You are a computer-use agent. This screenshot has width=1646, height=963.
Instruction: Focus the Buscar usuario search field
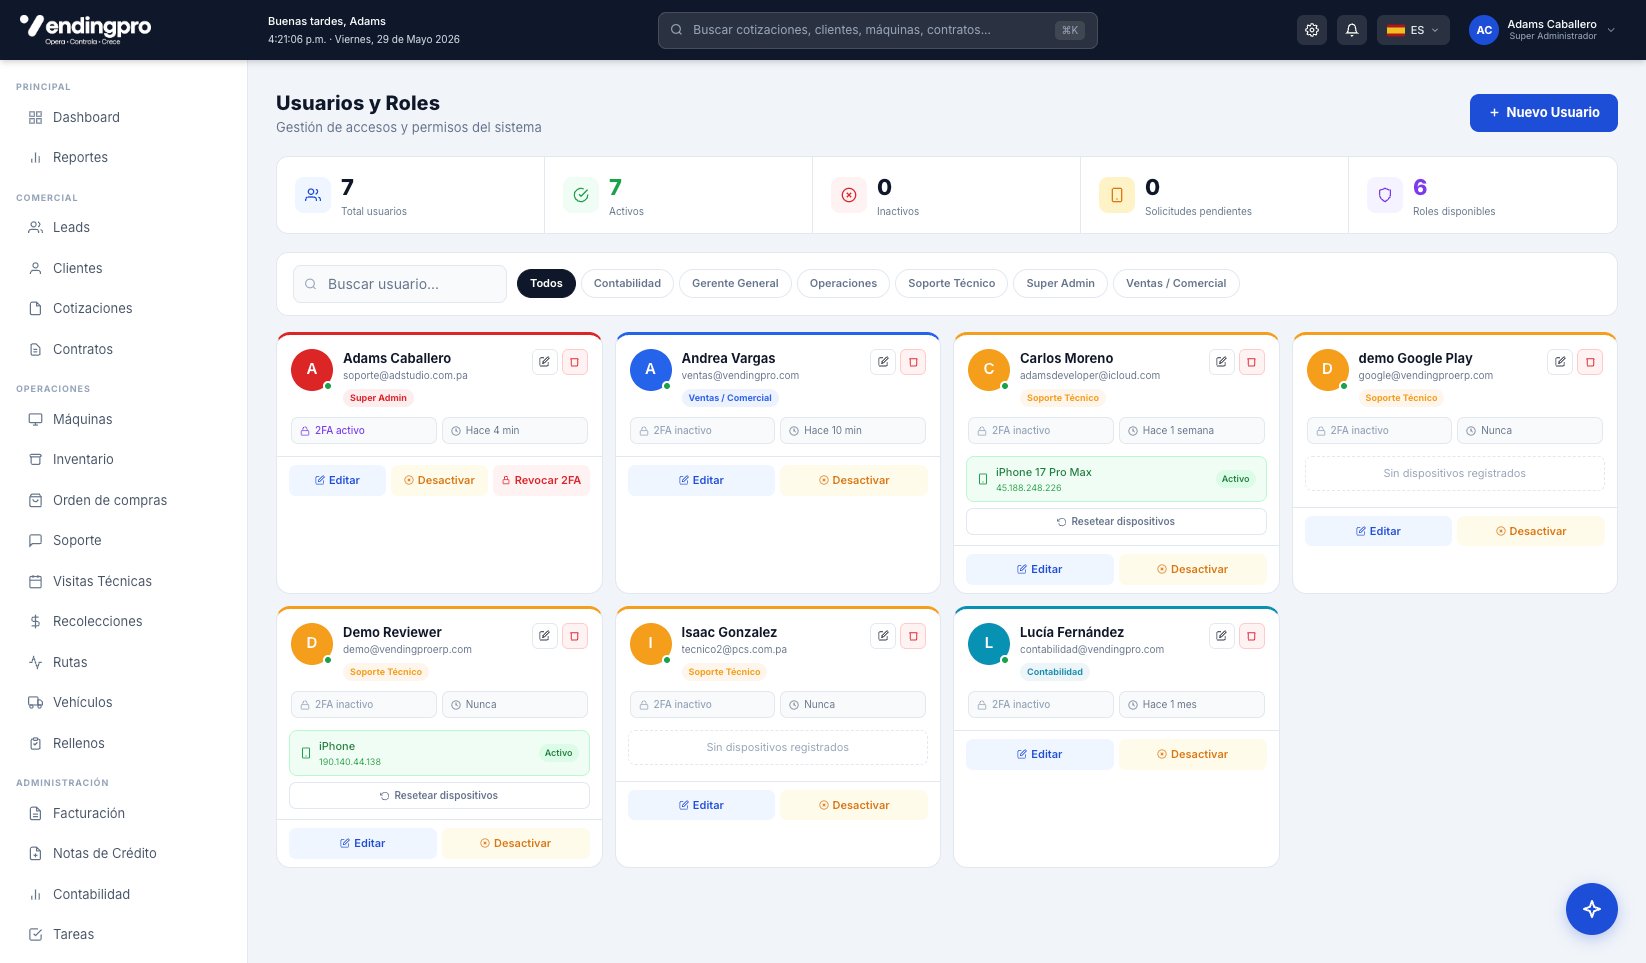tap(400, 284)
